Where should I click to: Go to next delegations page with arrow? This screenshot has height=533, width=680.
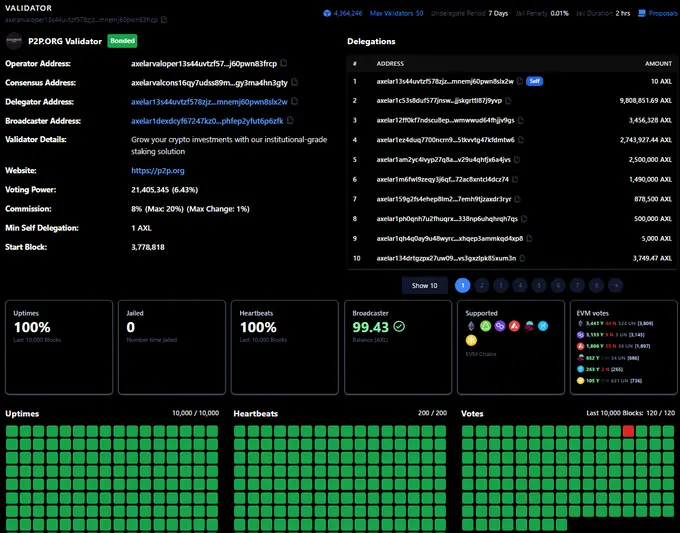tap(615, 285)
